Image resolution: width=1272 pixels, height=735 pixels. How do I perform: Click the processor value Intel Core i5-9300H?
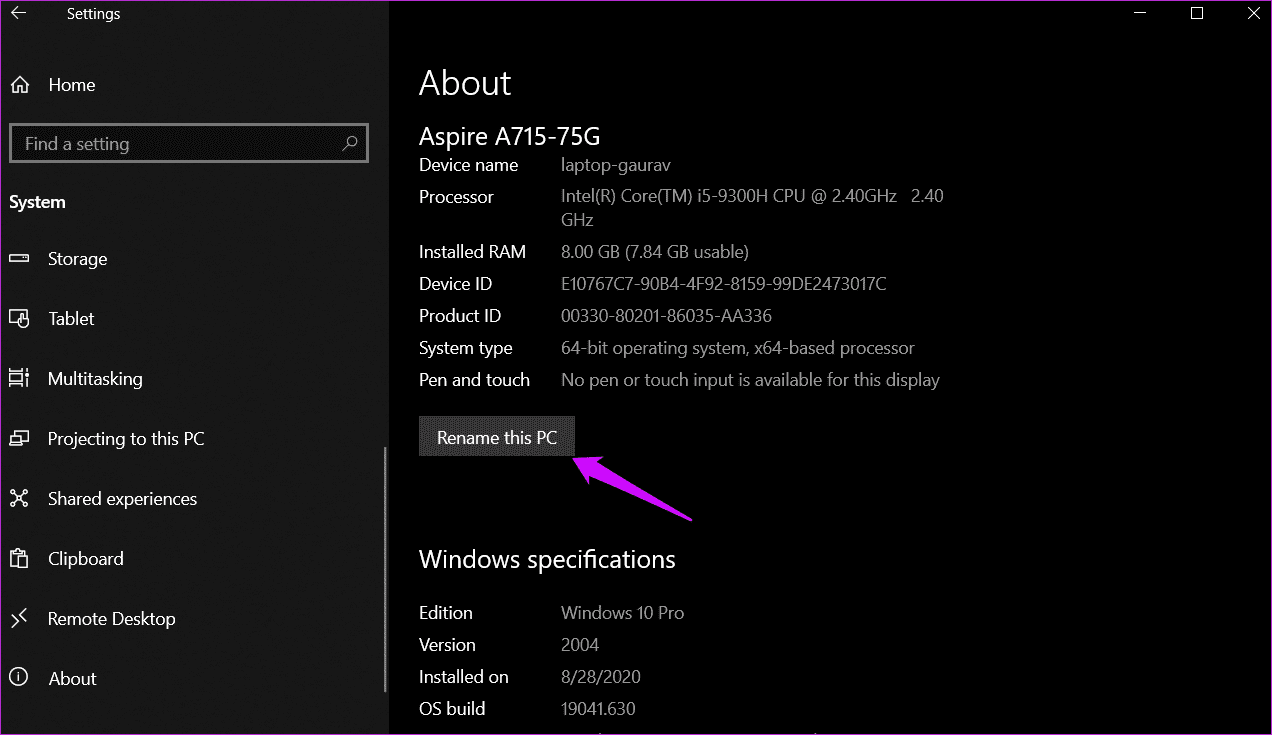pos(752,208)
